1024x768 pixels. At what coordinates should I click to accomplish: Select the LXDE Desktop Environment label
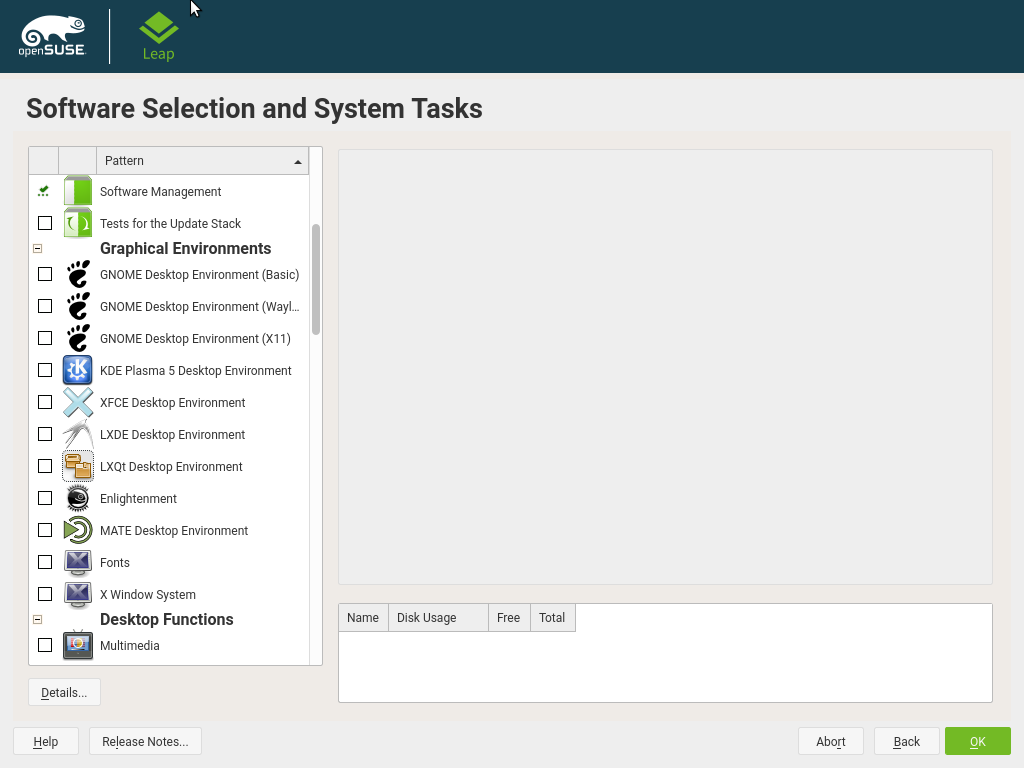pos(172,434)
